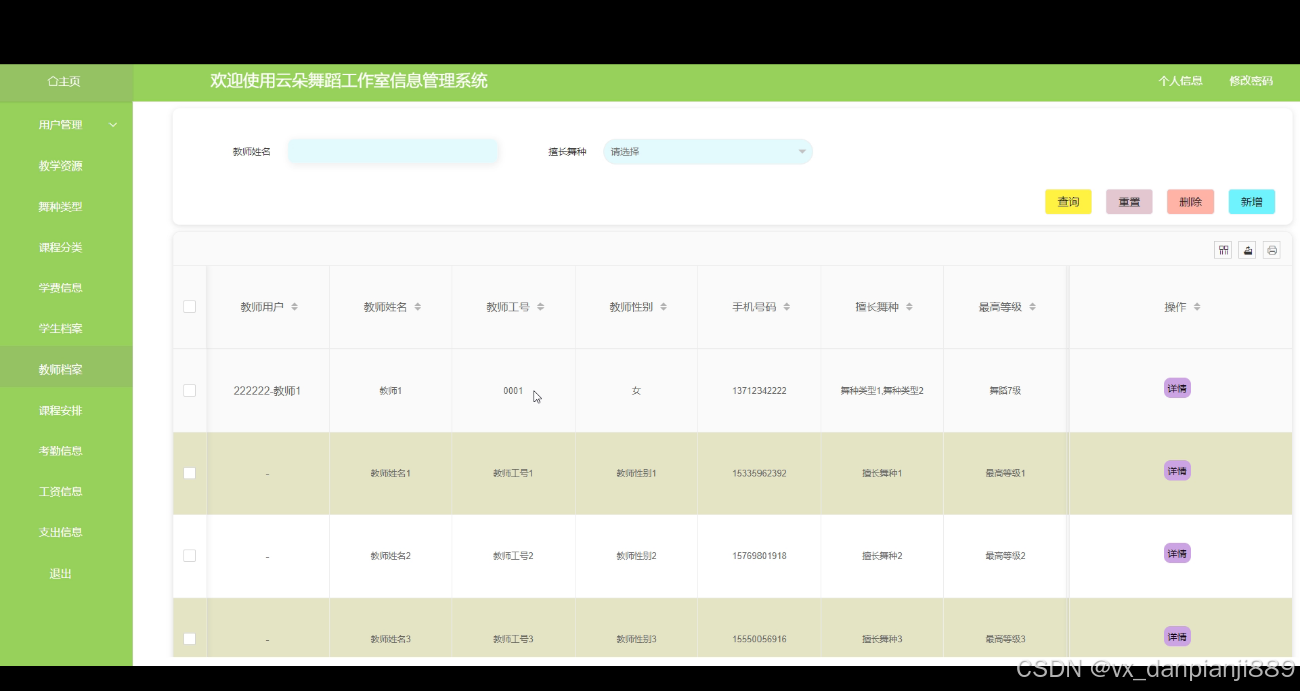Click the 0001 teacher number cell
The image size is (1300, 691).
(513, 391)
